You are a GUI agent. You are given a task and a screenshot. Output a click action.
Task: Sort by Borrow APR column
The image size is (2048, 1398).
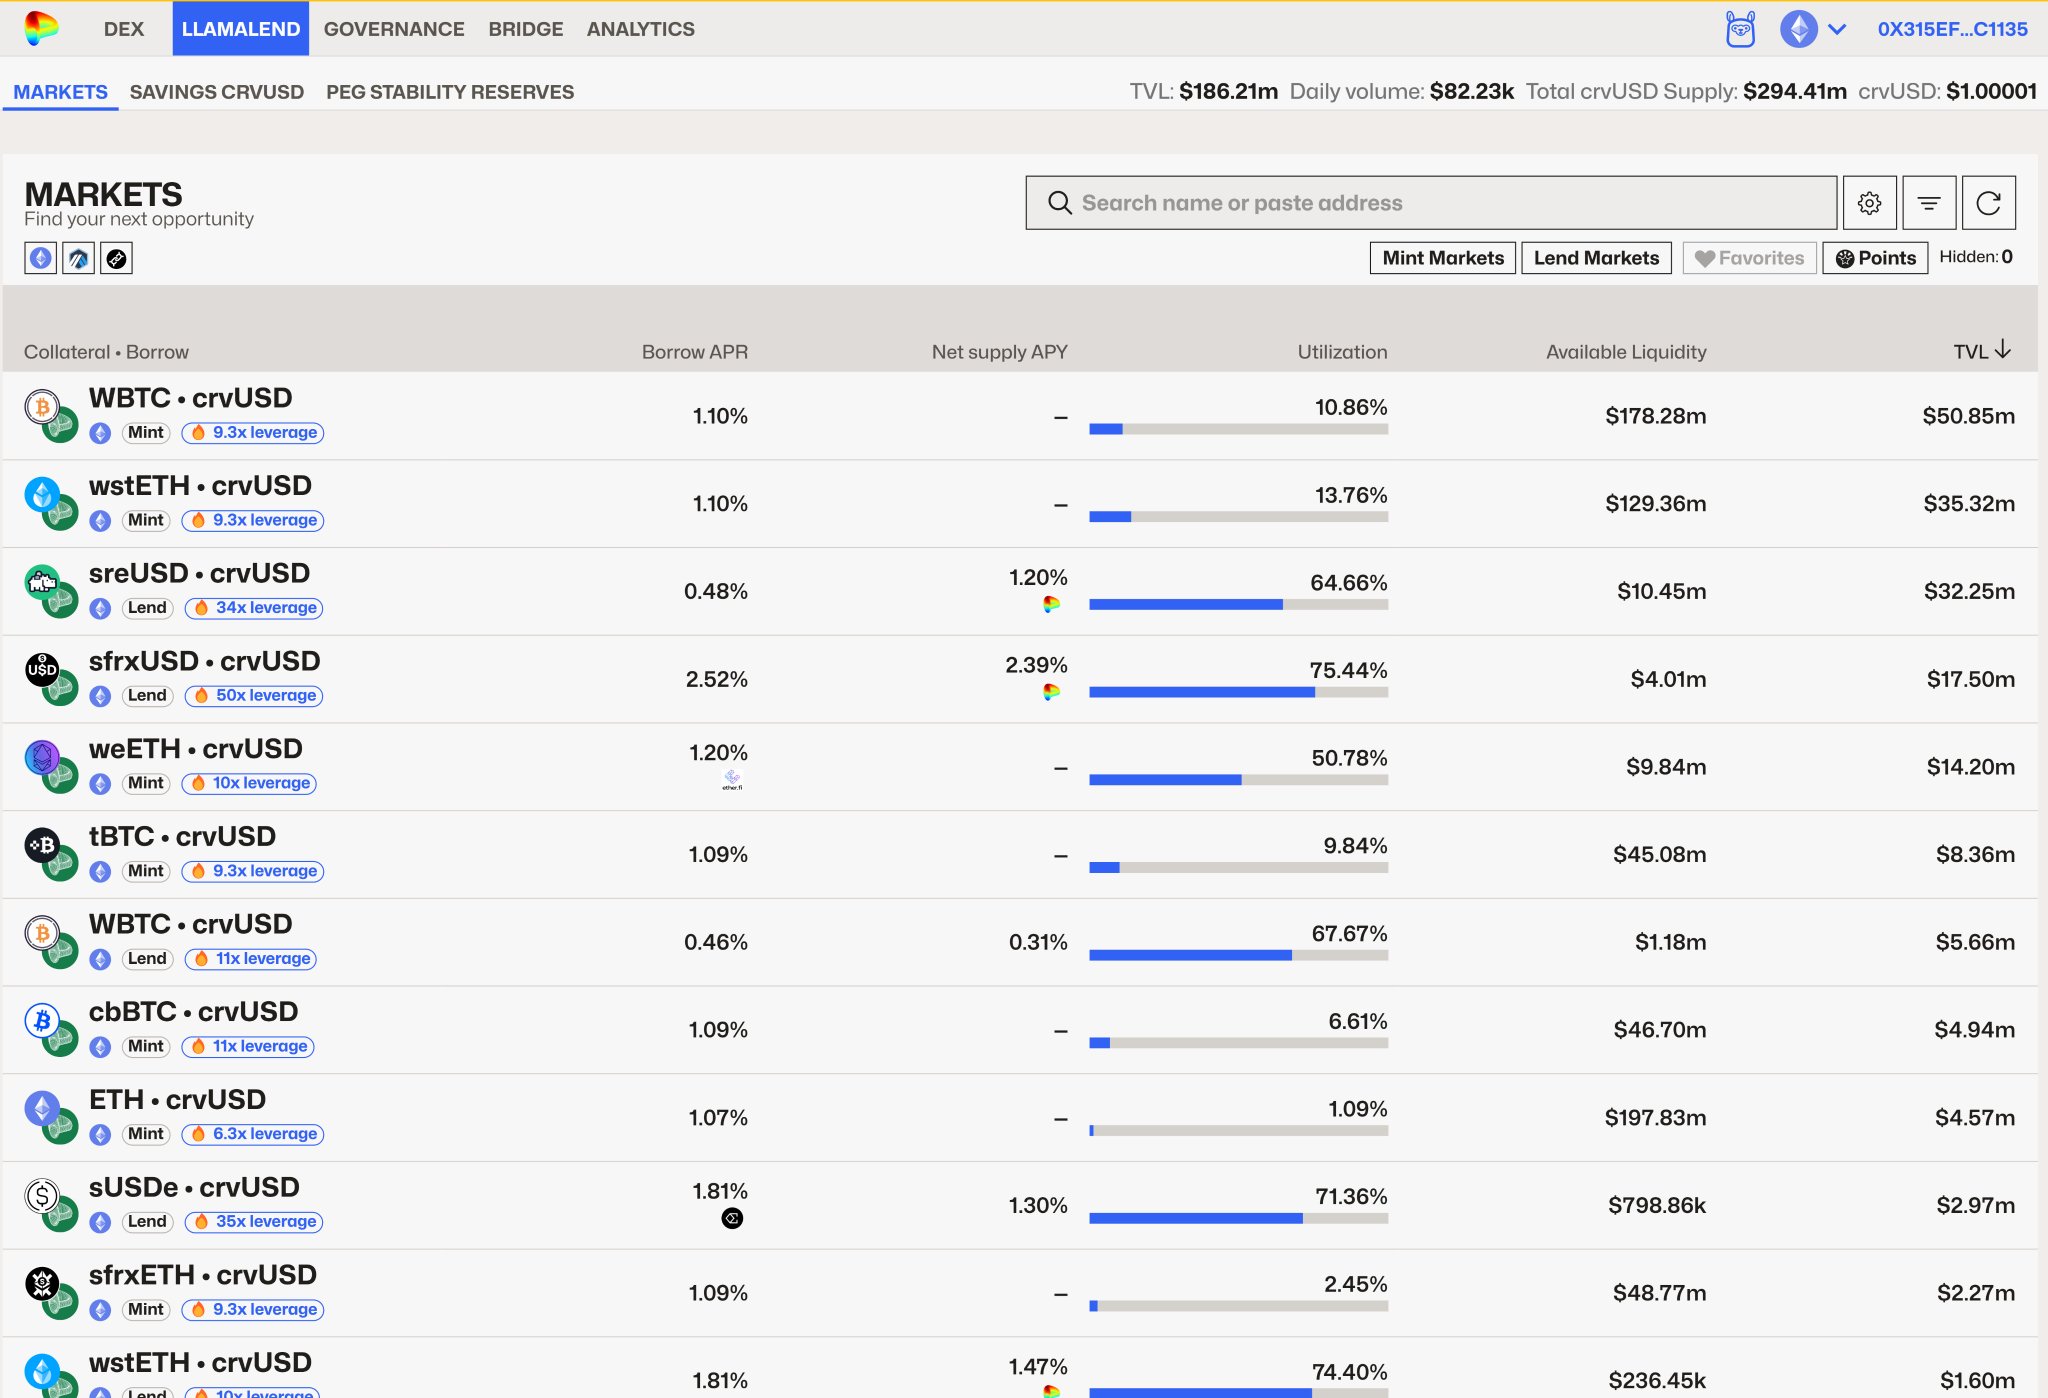694,352
